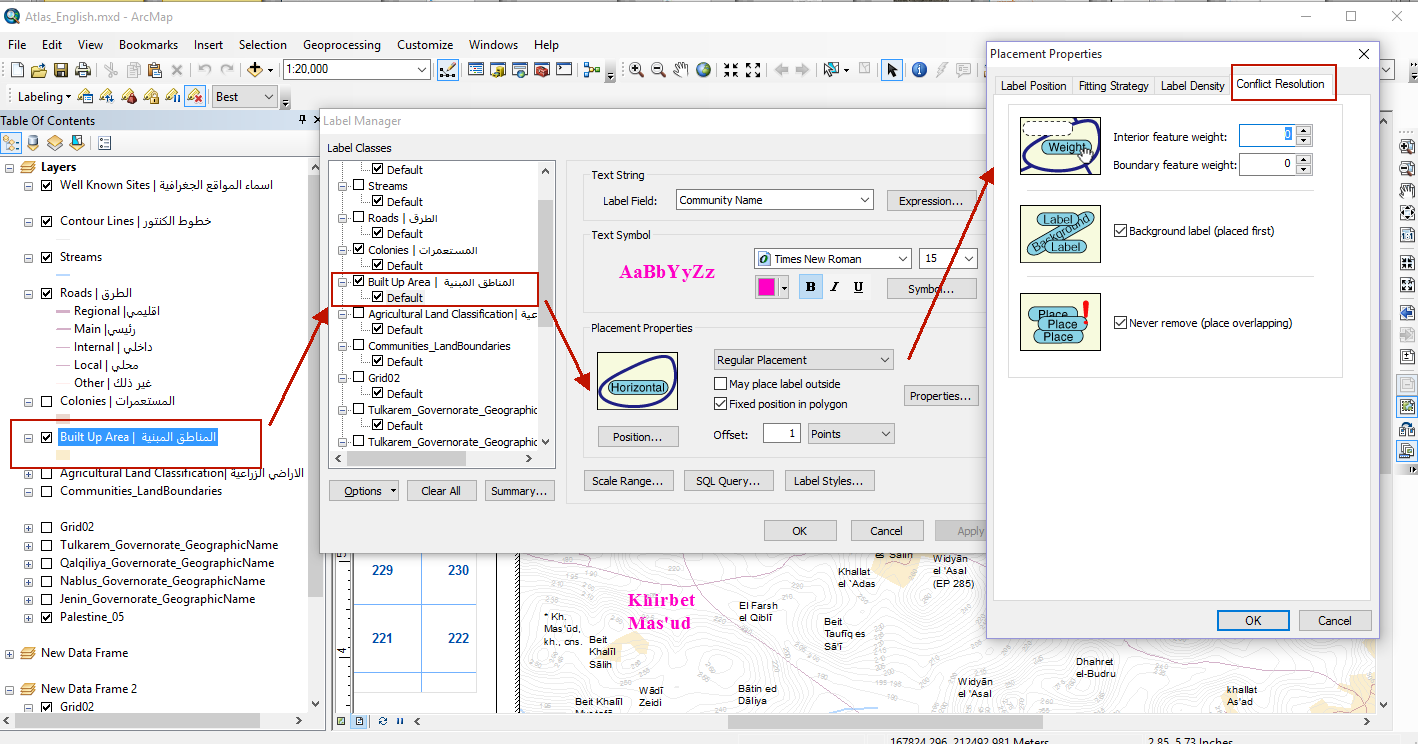This screenshot has height=744, width=1418.
Task: Select the Zoom Out tool
Action: [658, 70]
